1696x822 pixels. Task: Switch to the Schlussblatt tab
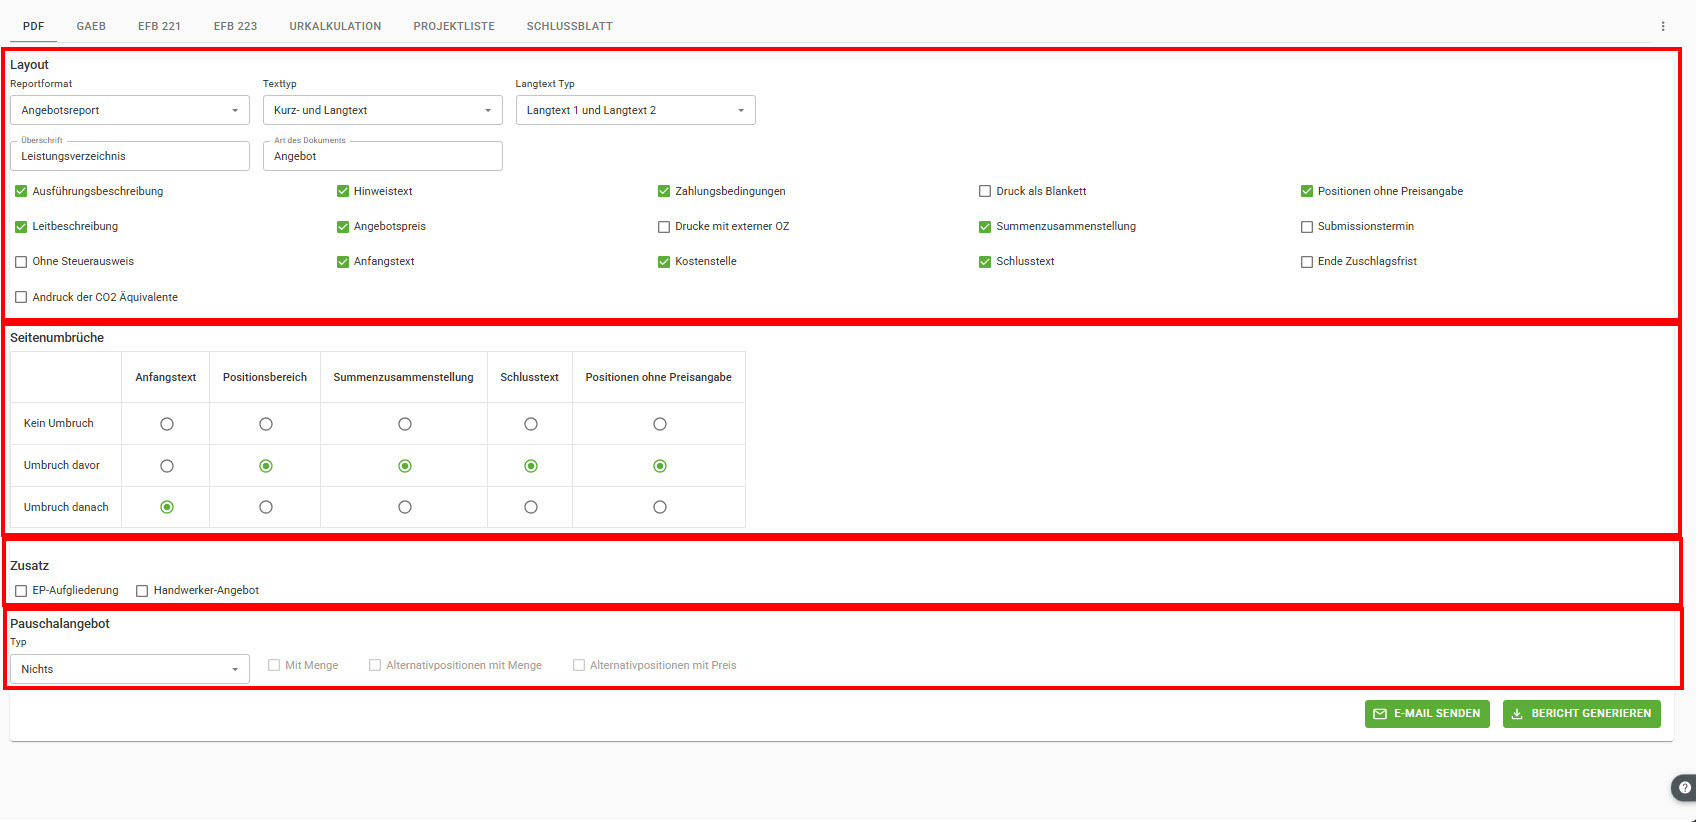click(570, 26)
